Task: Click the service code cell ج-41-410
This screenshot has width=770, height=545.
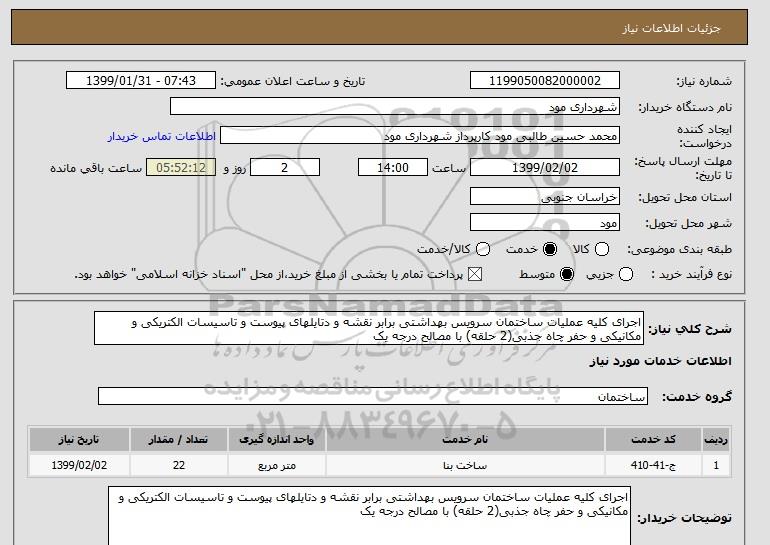Action: [x=653, y=465]
